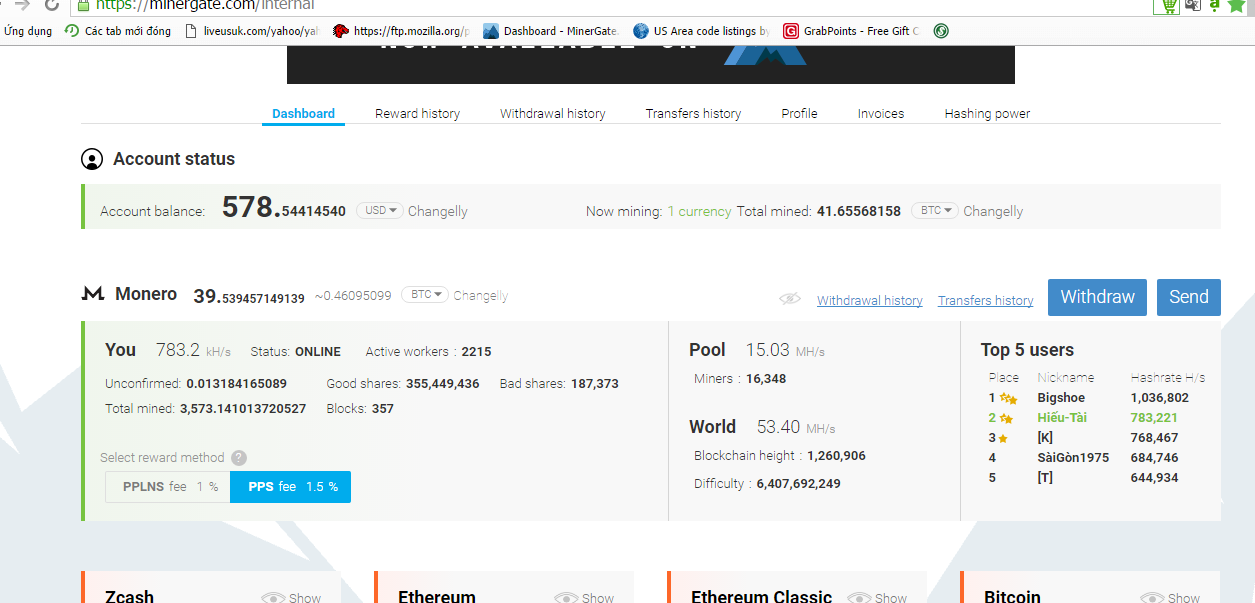Open the Invoices tab
This screenshot has width=1255, height=603.
coord(880,113)
